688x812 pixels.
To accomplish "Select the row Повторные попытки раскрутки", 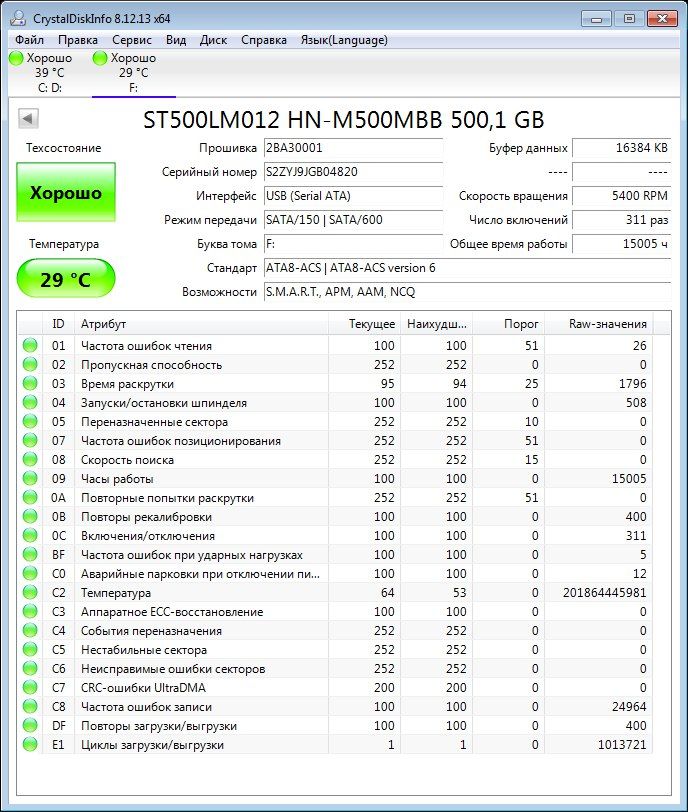I will point(335,498).
